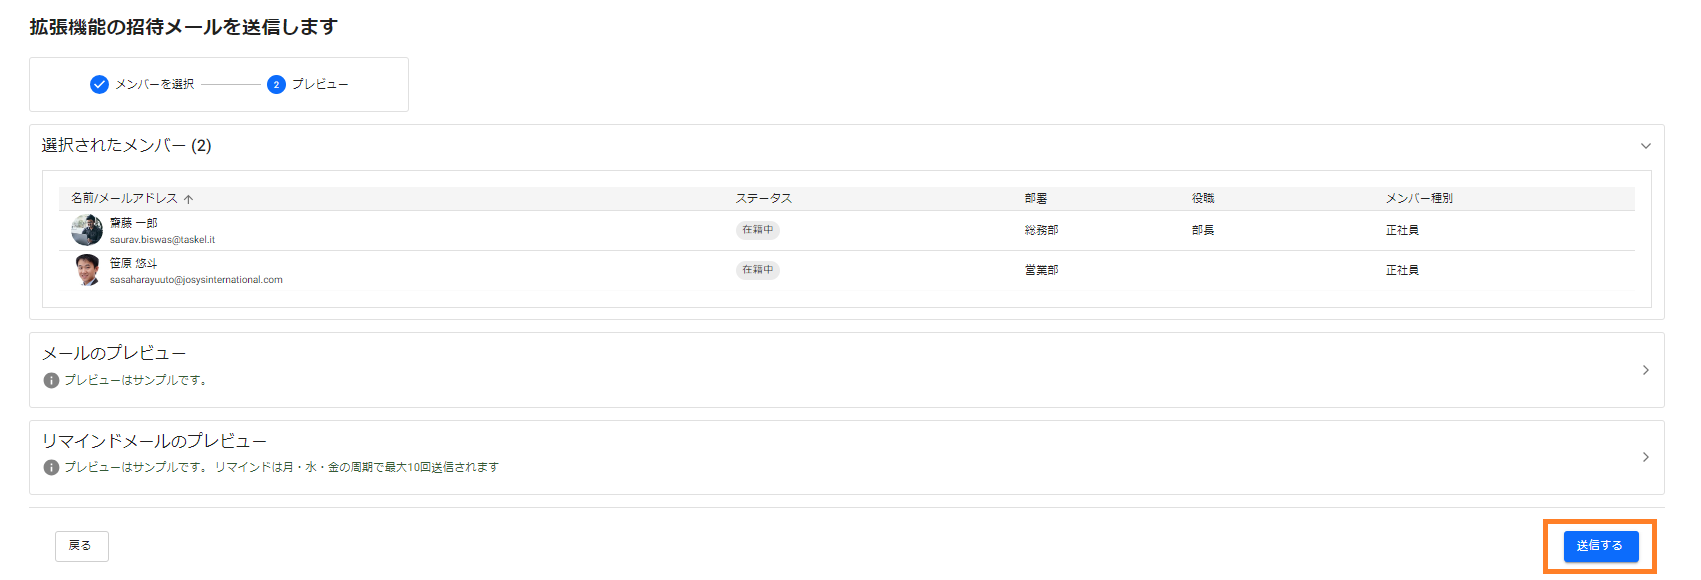Click the メンバーを選択 step label
The image size is (1701, 580).
pyautogui.click(x=154, y=85)
